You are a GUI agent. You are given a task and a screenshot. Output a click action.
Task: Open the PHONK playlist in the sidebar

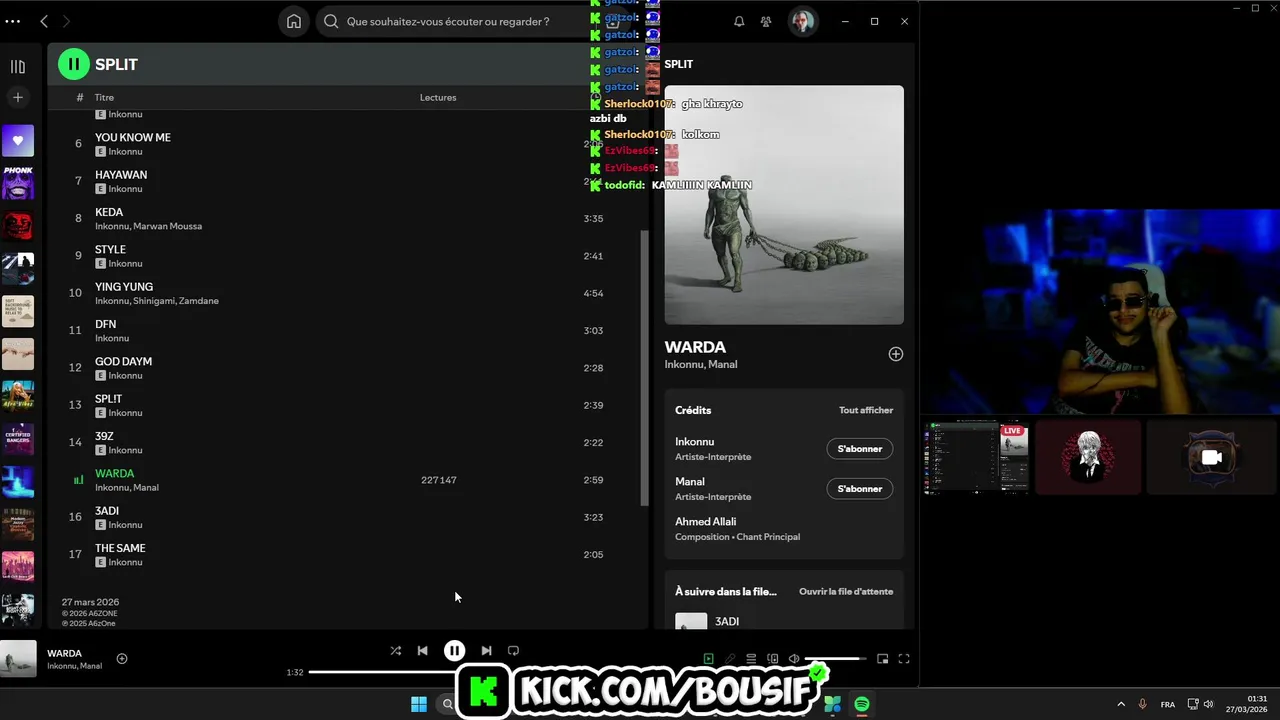18,183
